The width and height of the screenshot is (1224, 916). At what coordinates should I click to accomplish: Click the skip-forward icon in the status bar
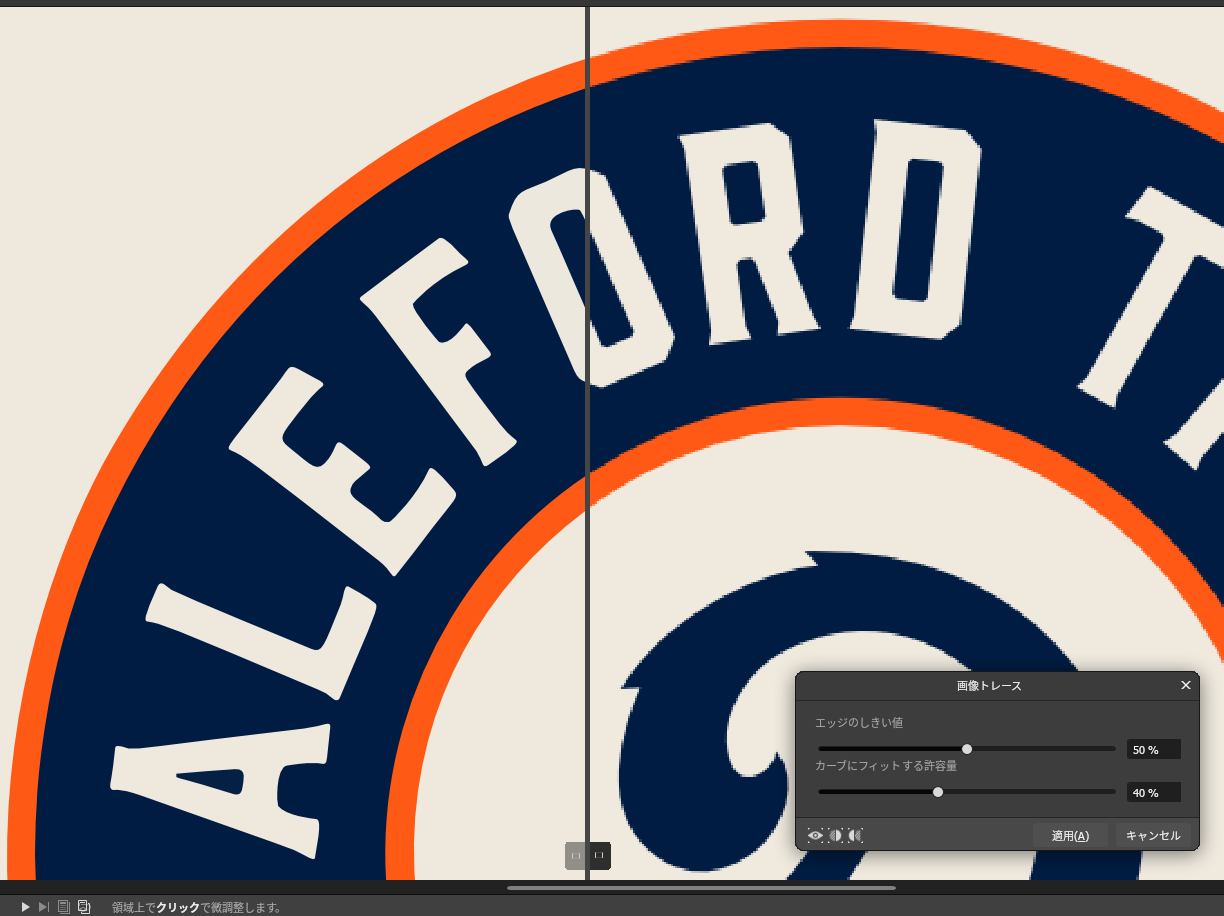(43, 907)
